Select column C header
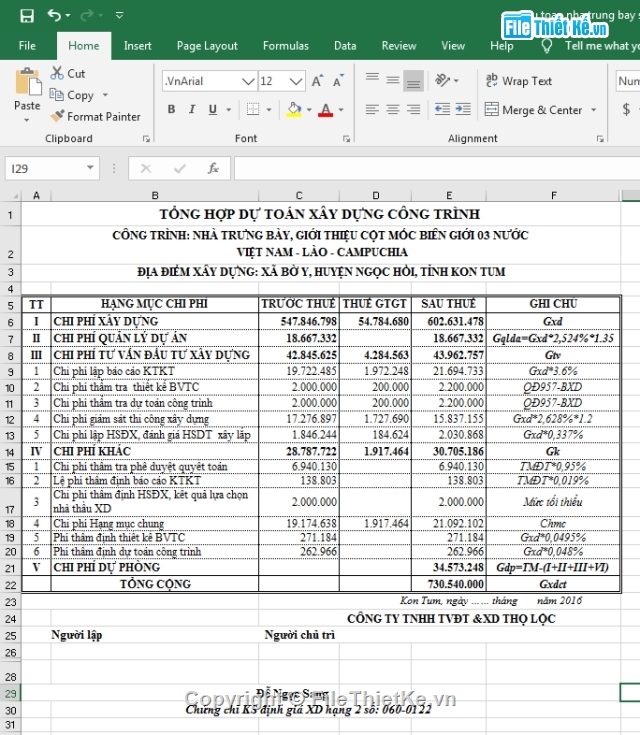640x735 pixels. click(299, 195)
